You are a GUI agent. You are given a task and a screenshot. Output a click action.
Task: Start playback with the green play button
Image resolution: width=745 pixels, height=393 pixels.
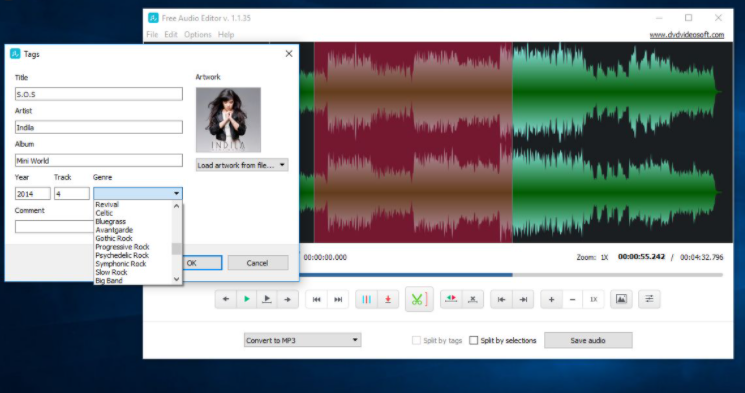246,299
